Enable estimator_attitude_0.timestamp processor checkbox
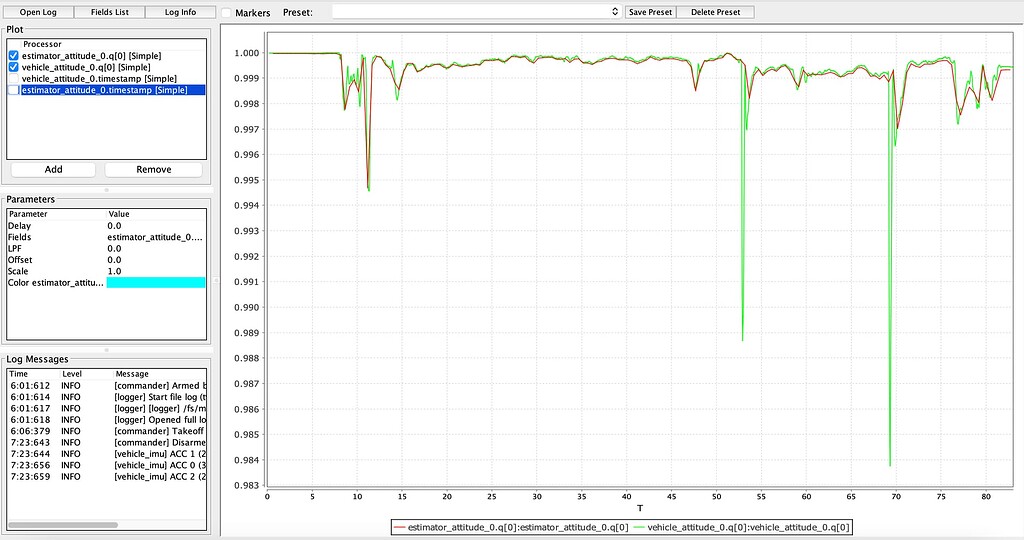 click(x=14, y=90)
